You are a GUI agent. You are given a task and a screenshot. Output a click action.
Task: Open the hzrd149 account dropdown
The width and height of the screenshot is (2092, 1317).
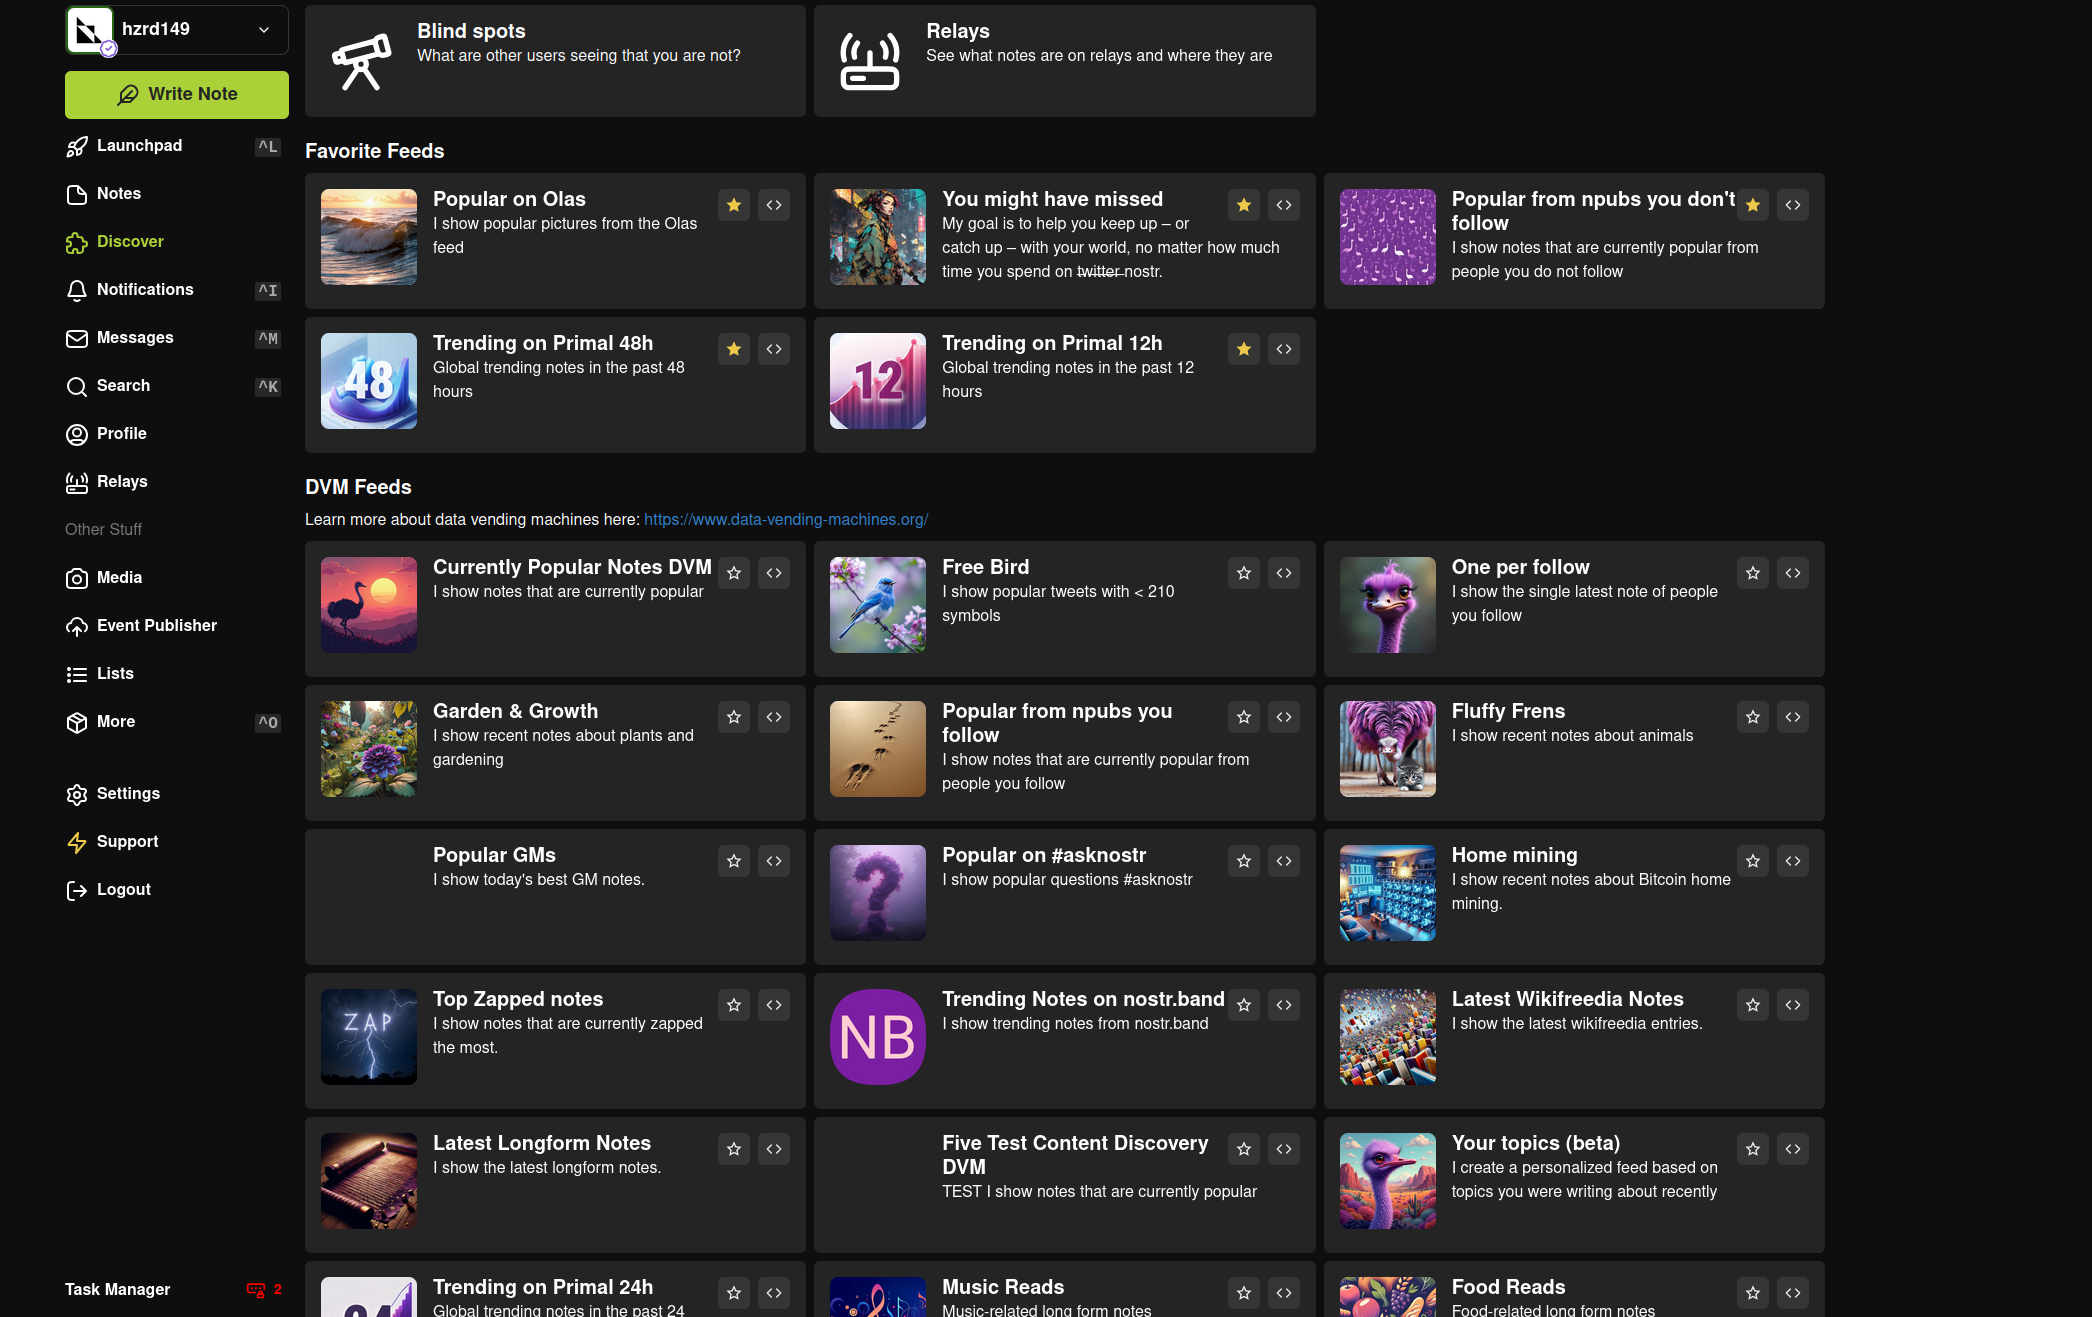click(x=177, y=29)
